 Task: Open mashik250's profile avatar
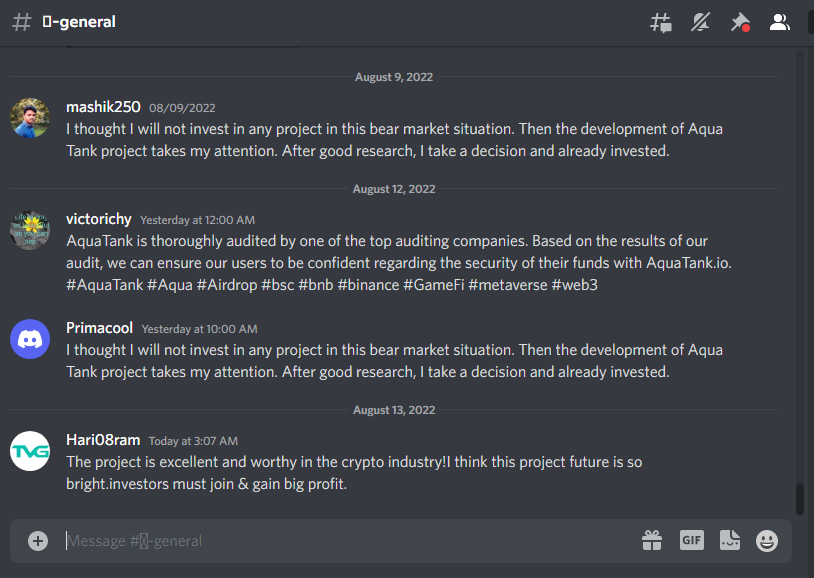30,118
